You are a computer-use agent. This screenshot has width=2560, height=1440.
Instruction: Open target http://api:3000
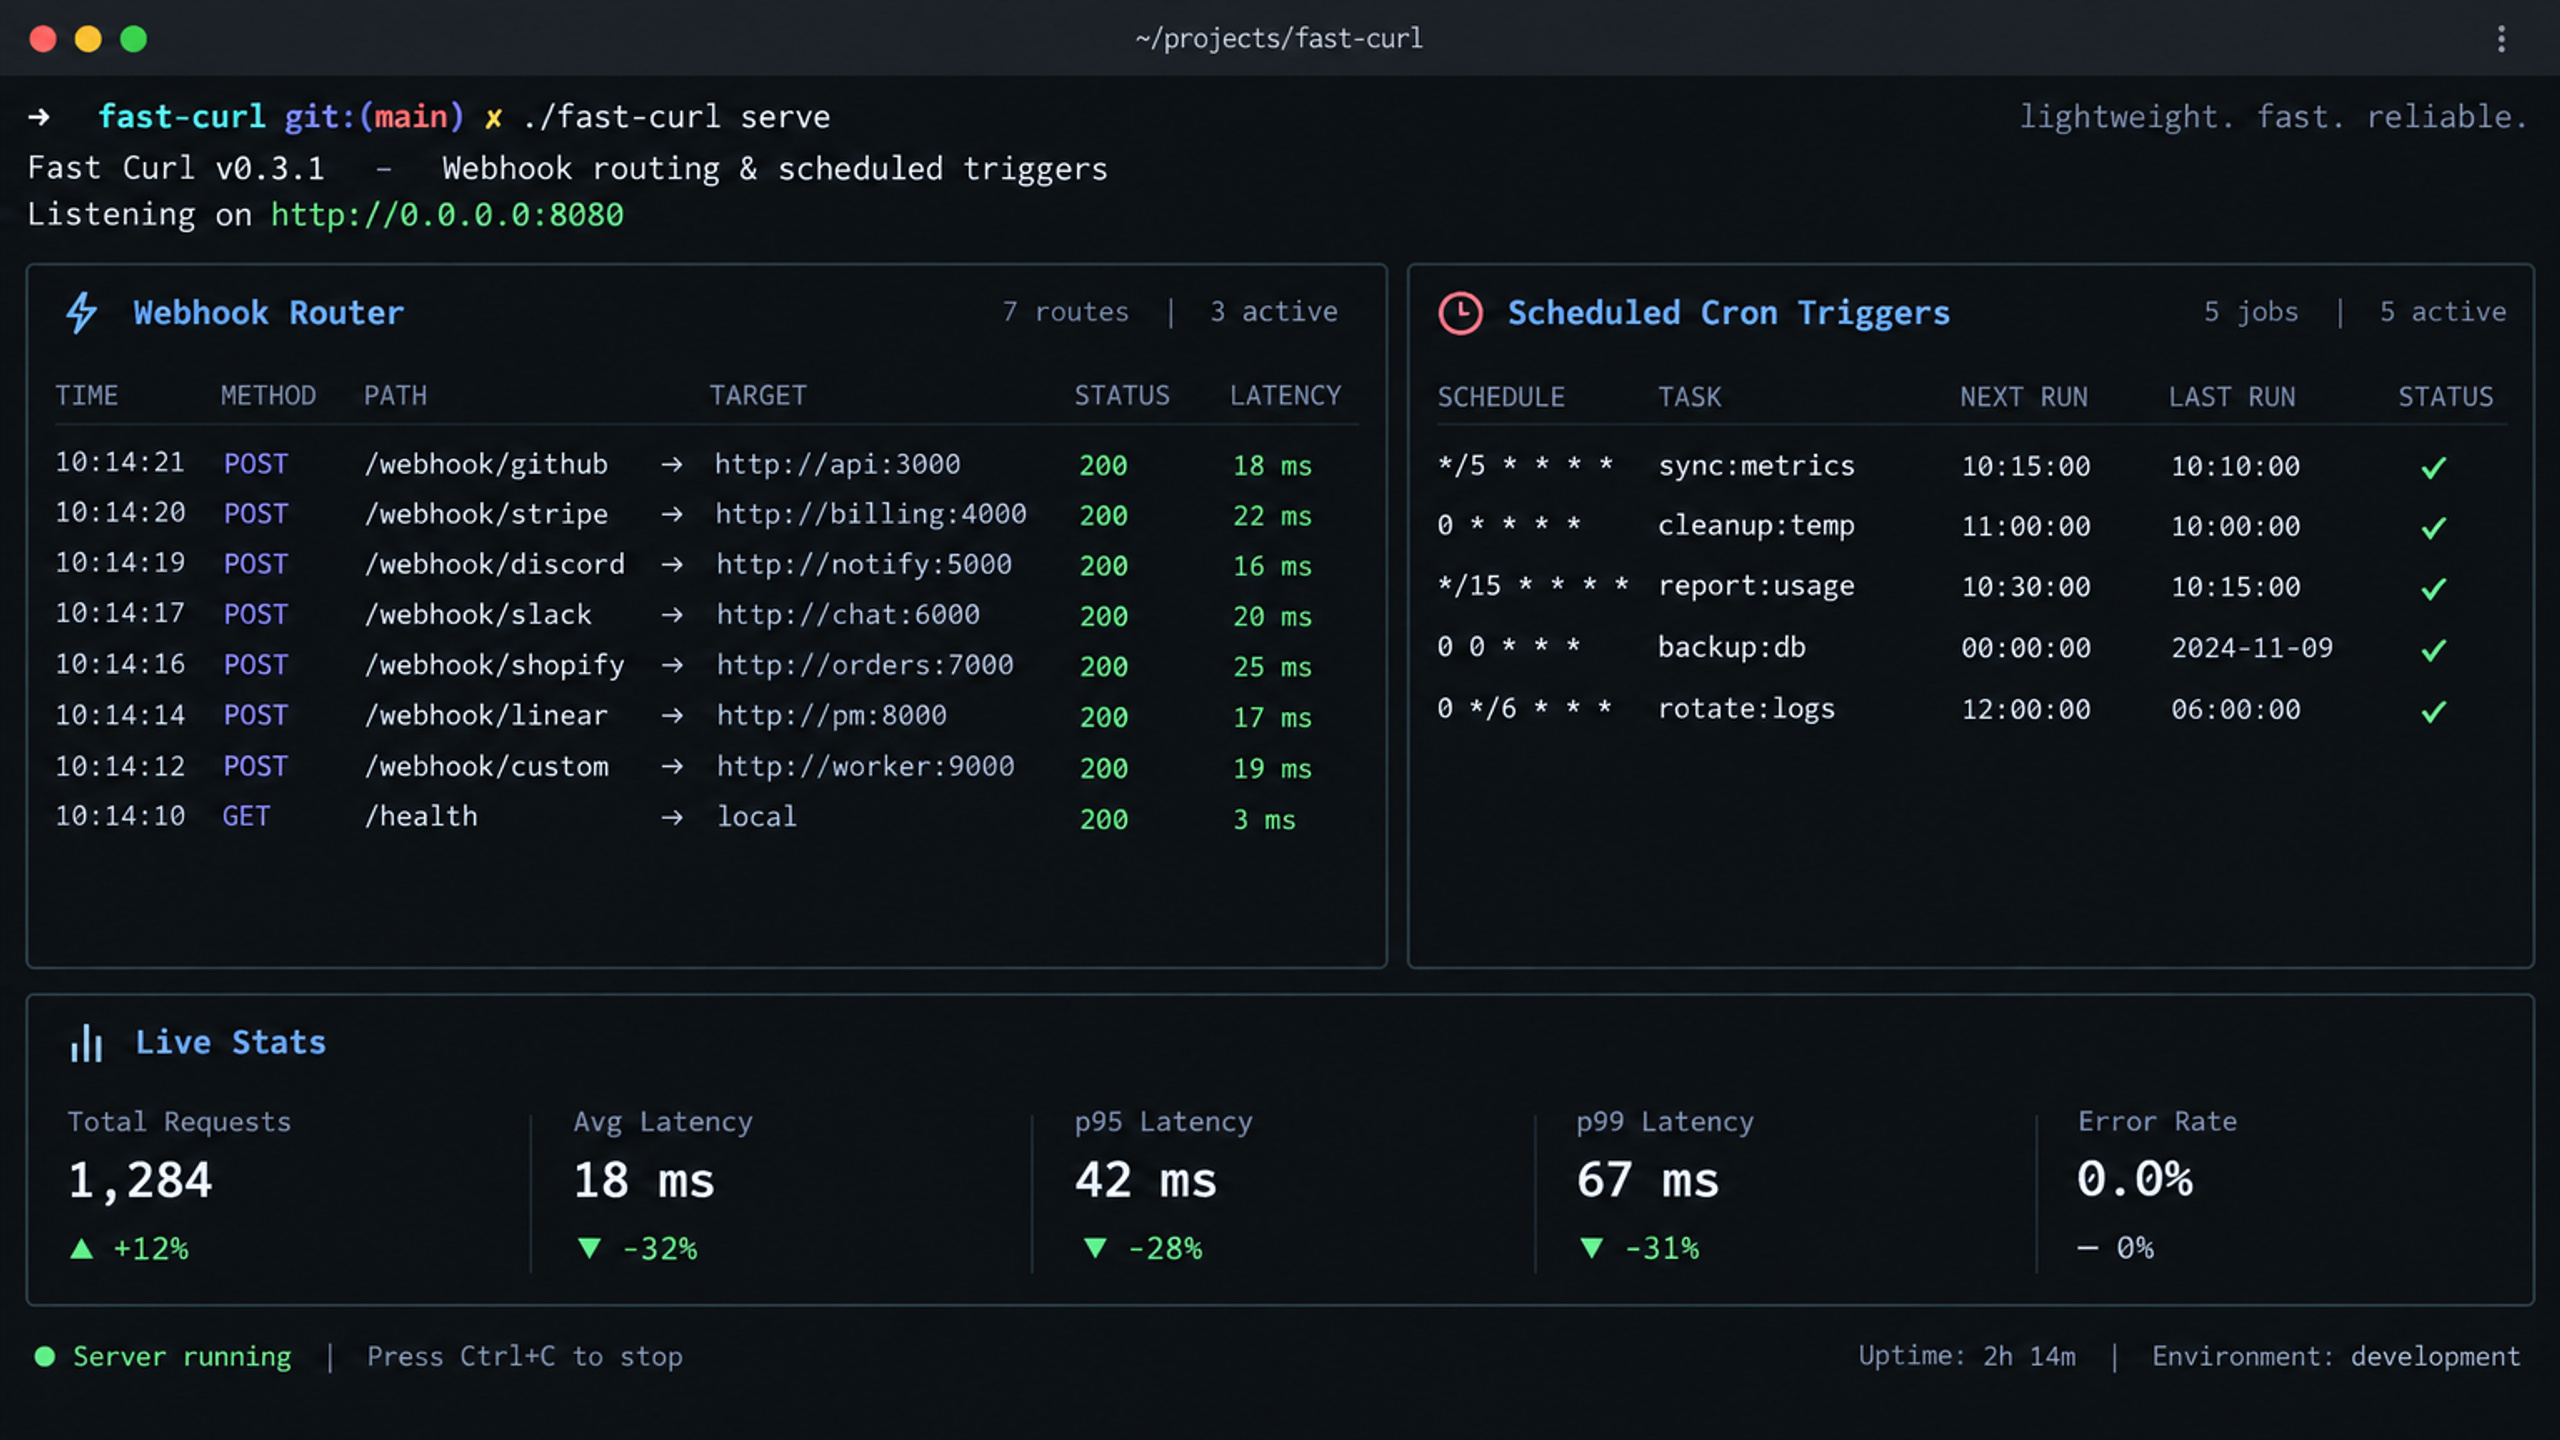coord(837,464)
